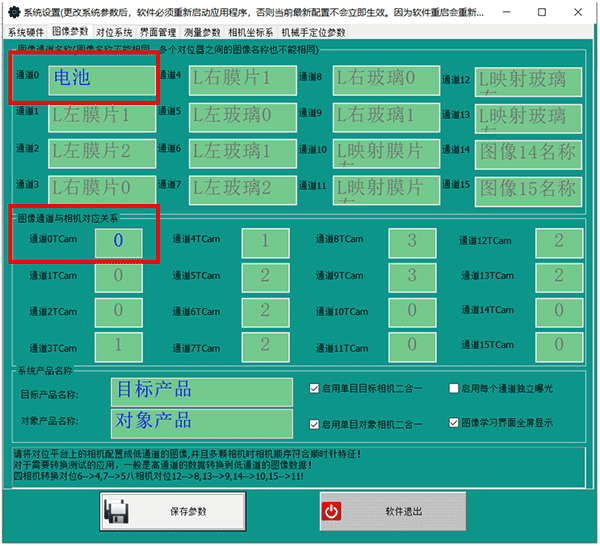
Task: Click the red power exit icon
Action: point(333,511)
